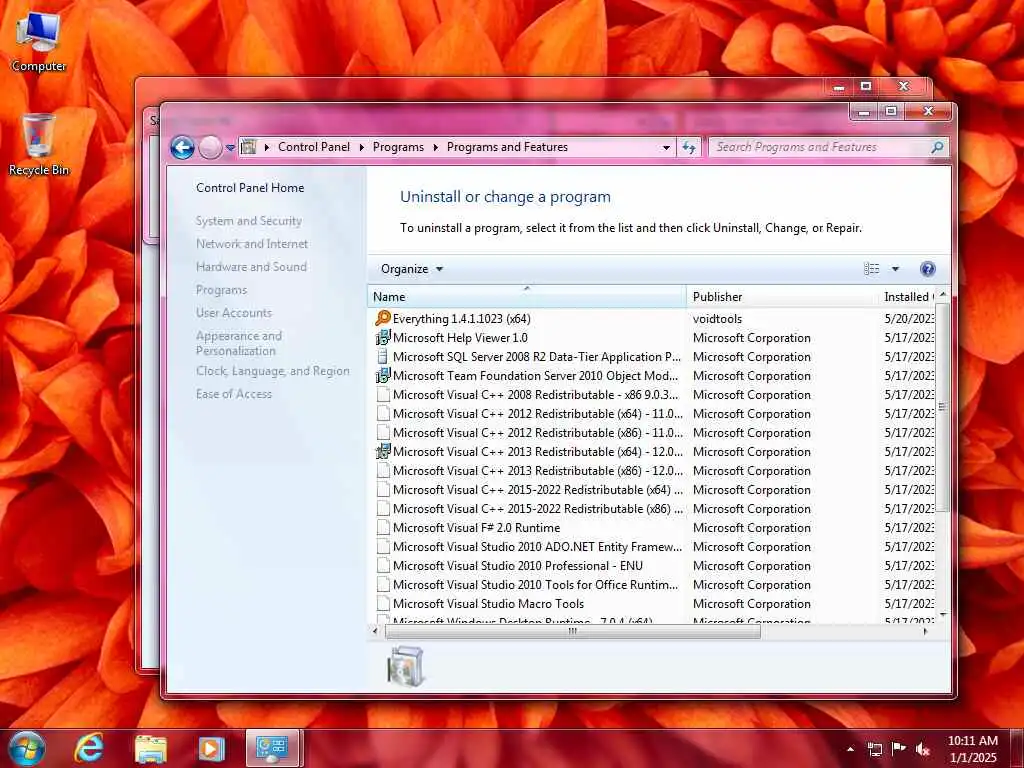1024x768 pixels.
Task: Select Microsoft Visual Studio Macro Tools row
Action: click(x=655, y=603)
